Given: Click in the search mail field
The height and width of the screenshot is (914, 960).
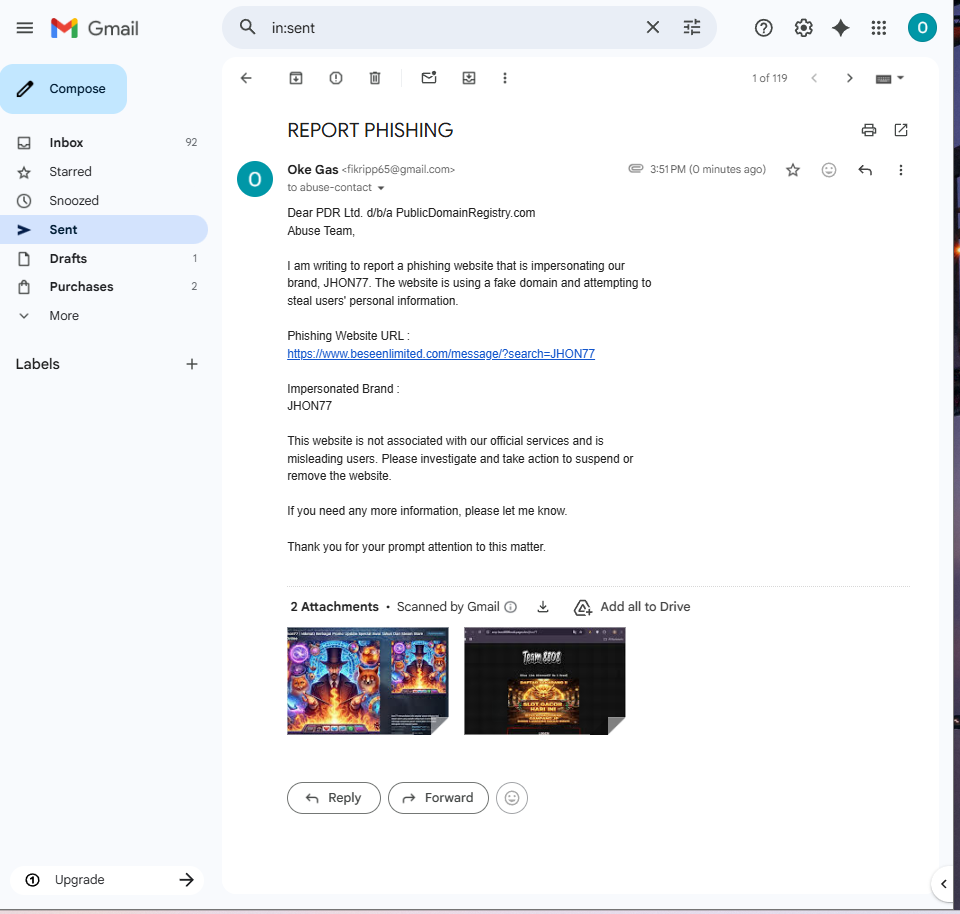Looking at the screenshot, I should [x=453, y=28].
